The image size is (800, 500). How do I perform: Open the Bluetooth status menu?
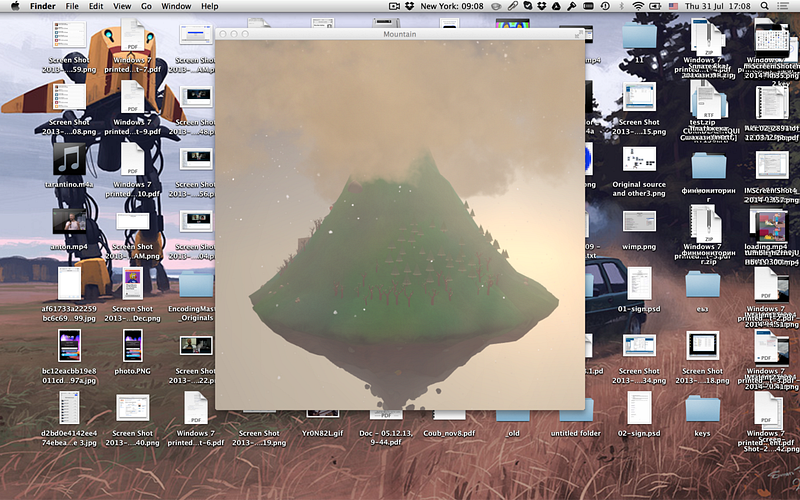click(621, 6)
